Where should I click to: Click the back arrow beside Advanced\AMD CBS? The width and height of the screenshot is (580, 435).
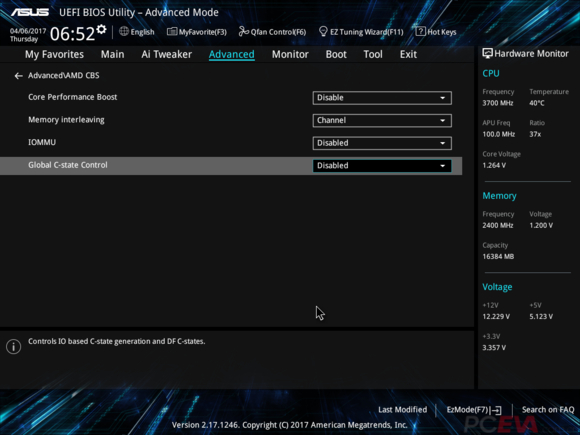pos(18,76)
